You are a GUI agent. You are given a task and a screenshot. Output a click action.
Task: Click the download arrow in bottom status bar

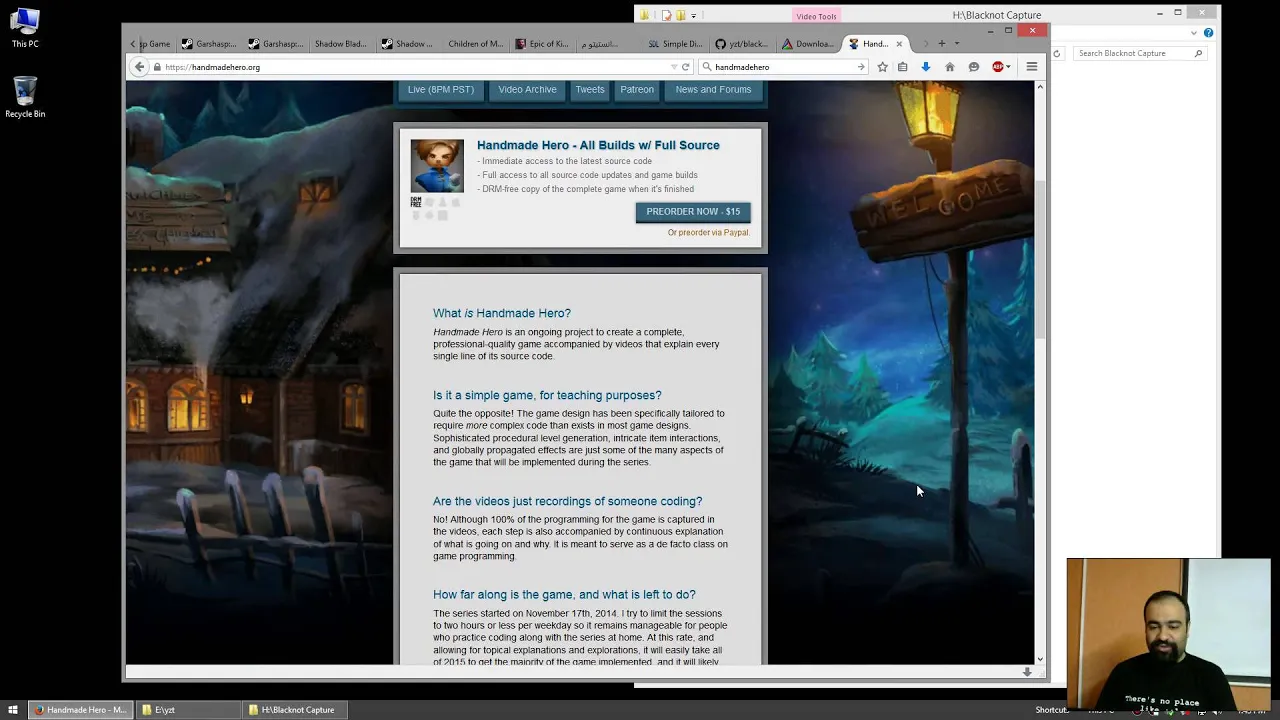pos(1027,672)
